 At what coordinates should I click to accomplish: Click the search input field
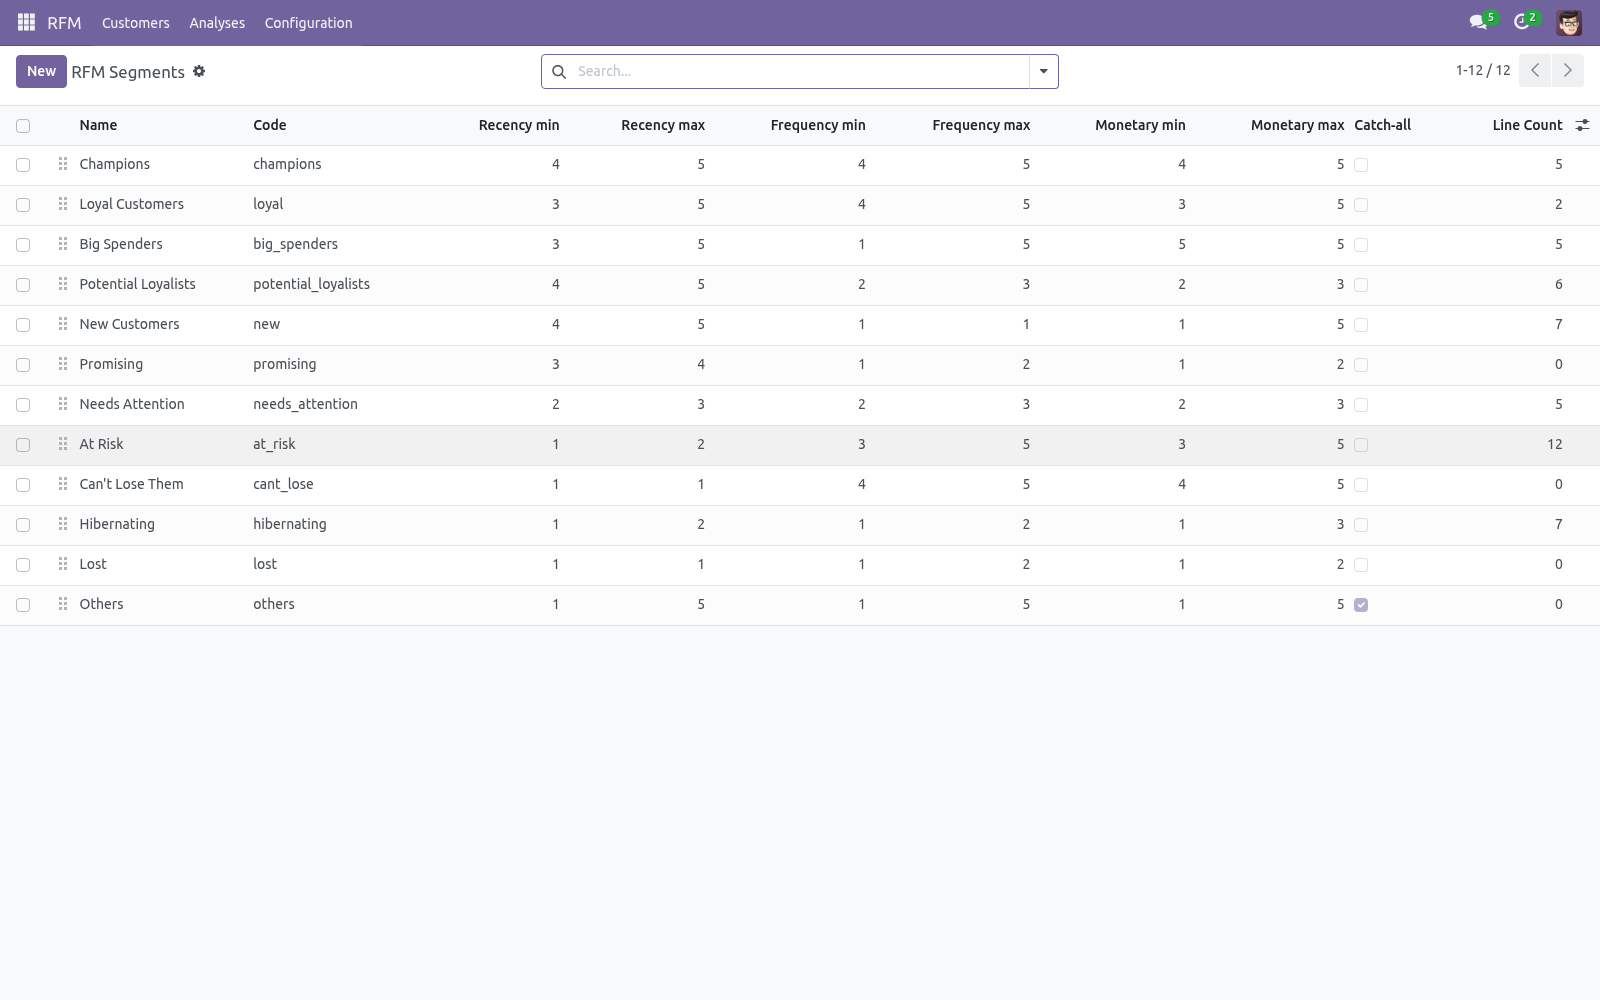pyautogui.click(x=800, y=71)
